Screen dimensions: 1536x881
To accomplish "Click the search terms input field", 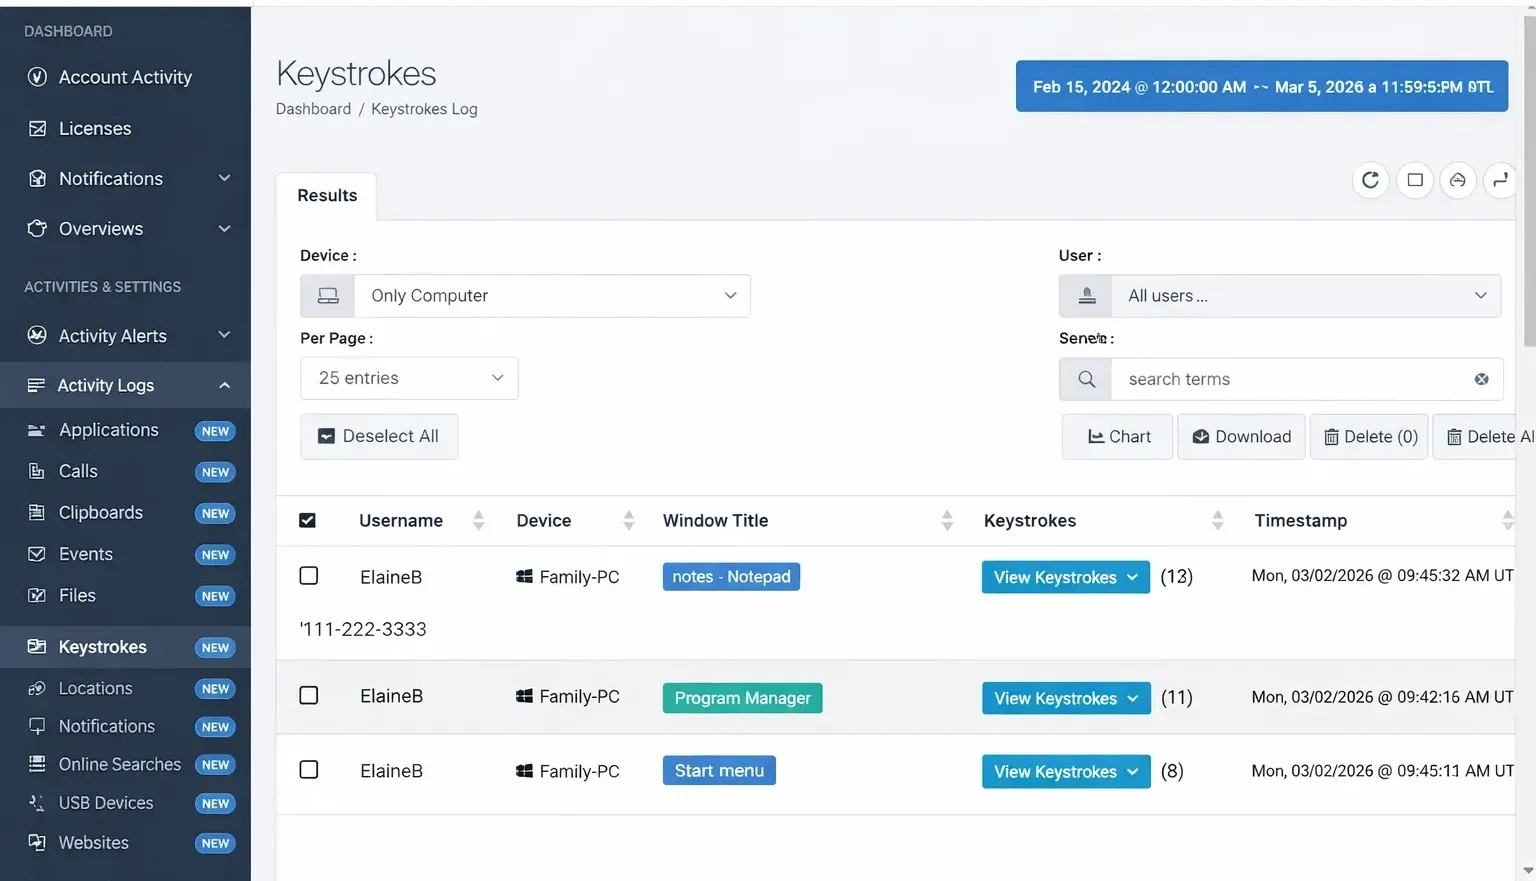I will [1290, 379].
